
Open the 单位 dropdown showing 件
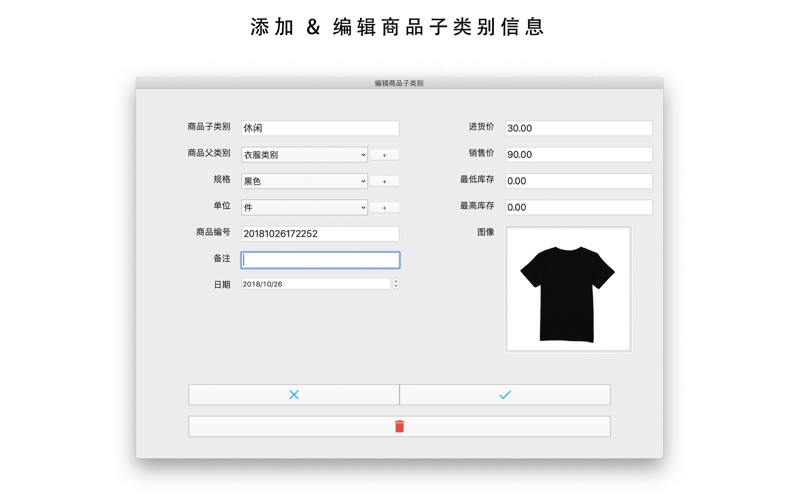[304, 208]
